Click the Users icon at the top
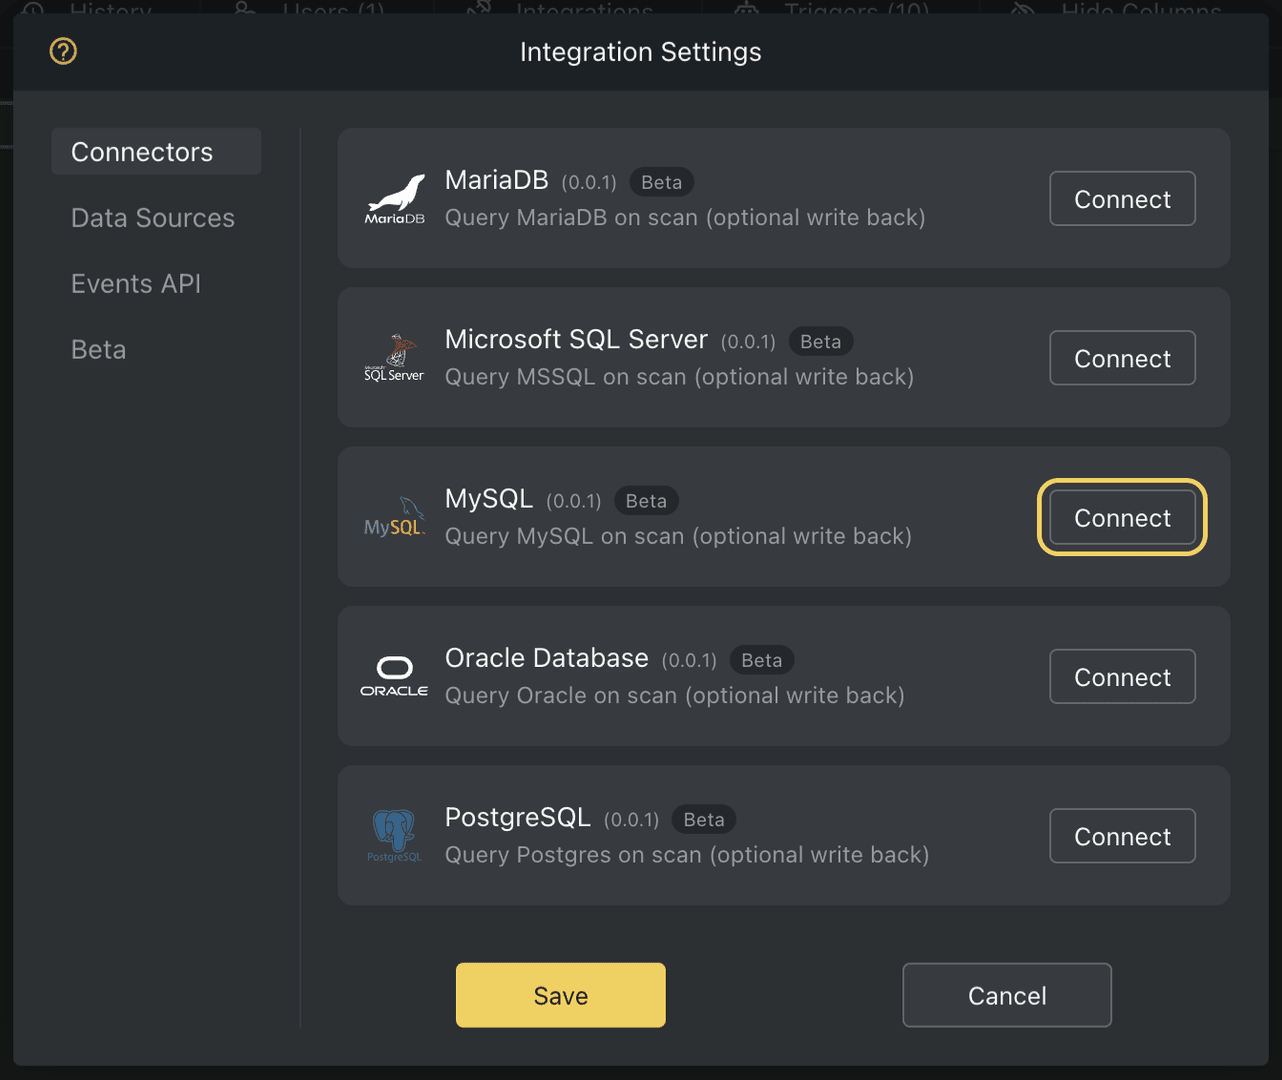Image resolution: width=1282 pixels, height=1080 pixels. tap(245, 10)
